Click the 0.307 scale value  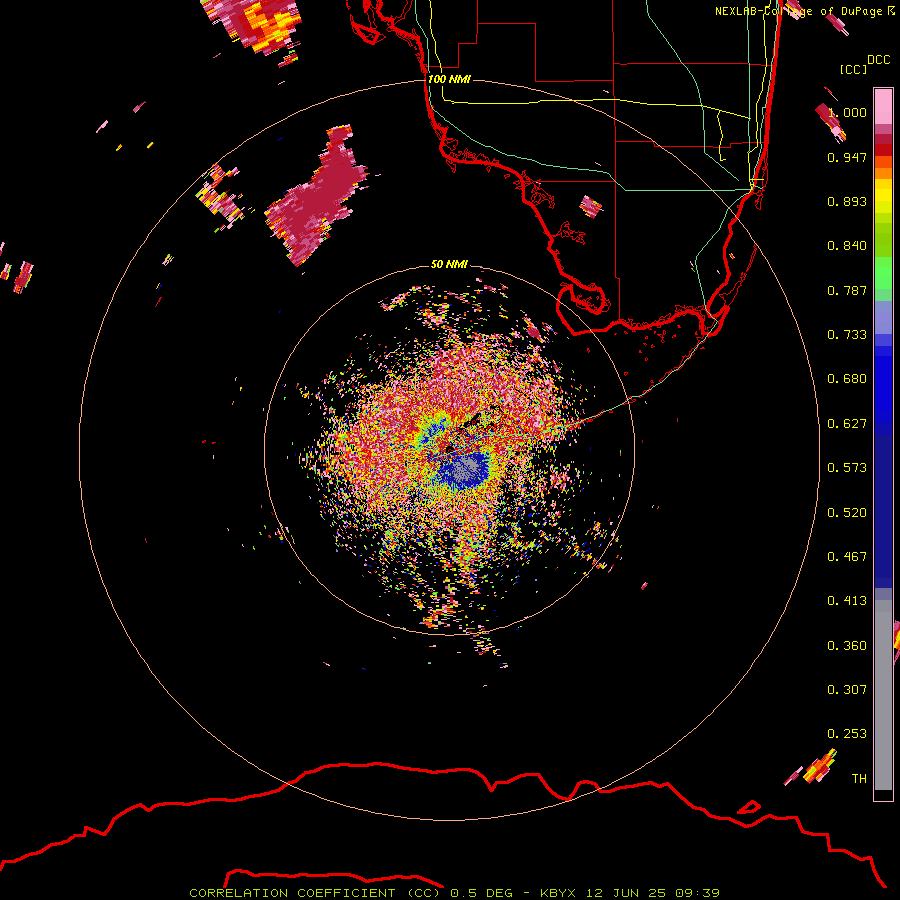pyautogui.click(x=847, y=690)
